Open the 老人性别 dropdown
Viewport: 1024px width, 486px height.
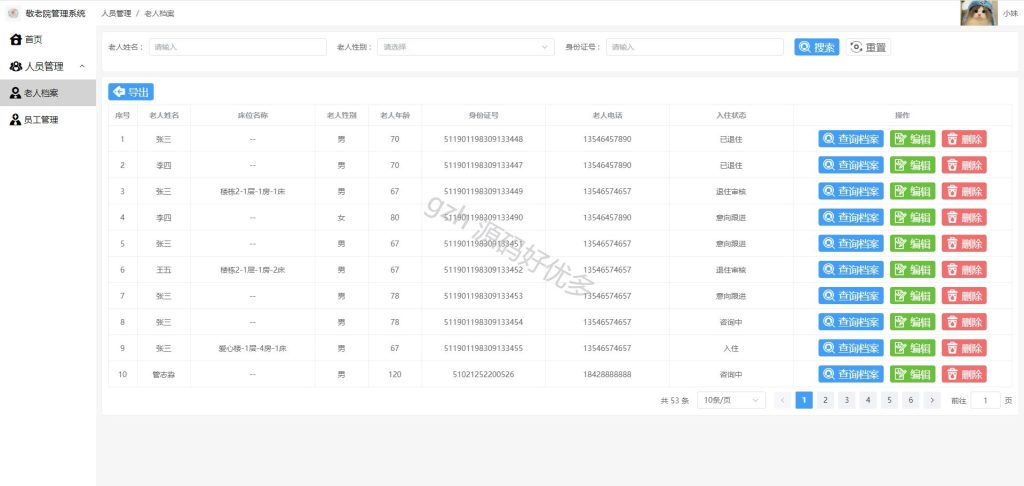click(466, 47)
